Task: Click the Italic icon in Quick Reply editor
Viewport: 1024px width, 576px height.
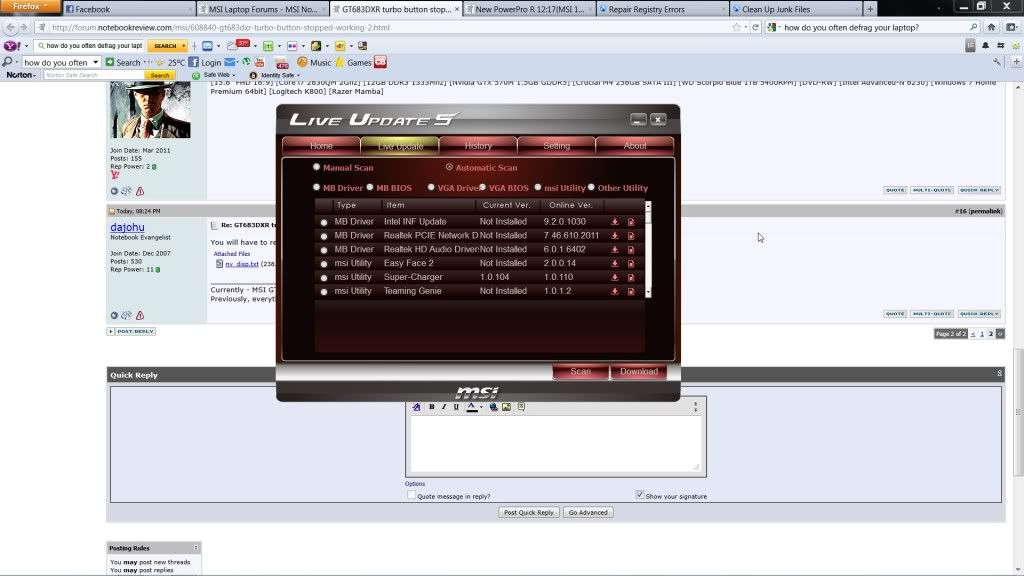Action: pyautogui.click(x=444, y=407)
